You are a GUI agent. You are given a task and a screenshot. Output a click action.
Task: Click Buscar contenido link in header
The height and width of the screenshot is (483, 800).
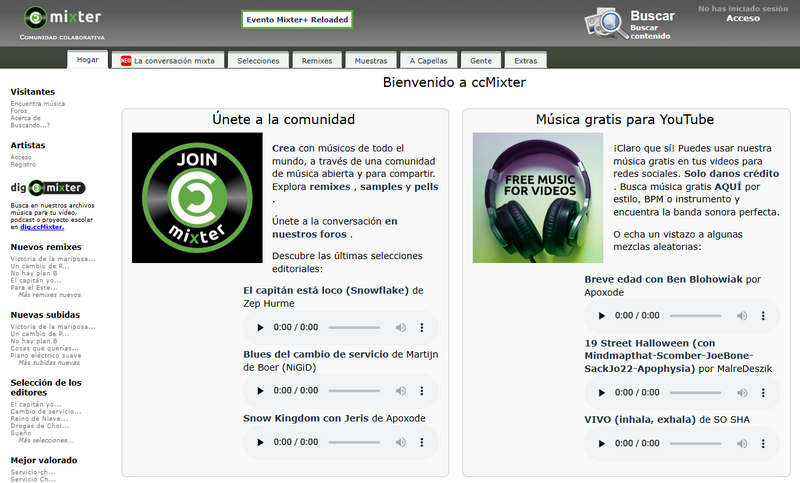650,32
